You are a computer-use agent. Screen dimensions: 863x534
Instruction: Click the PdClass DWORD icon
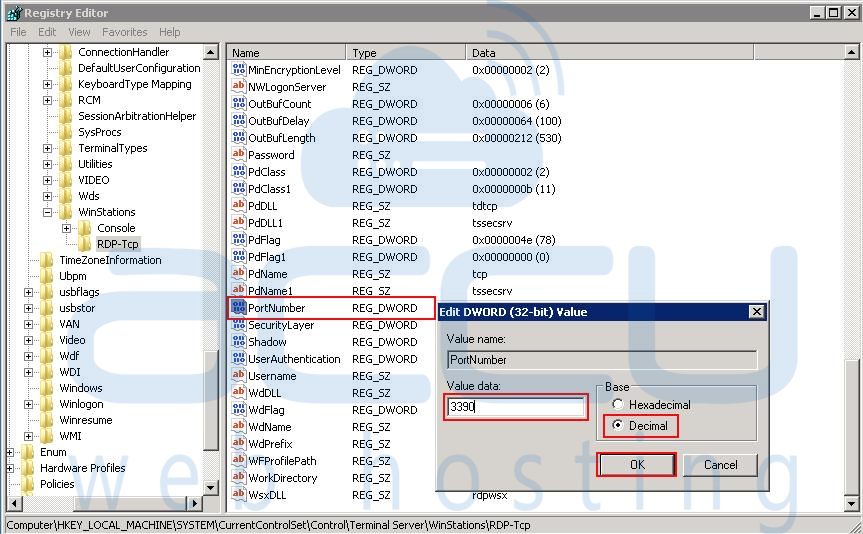click(238, 172)
